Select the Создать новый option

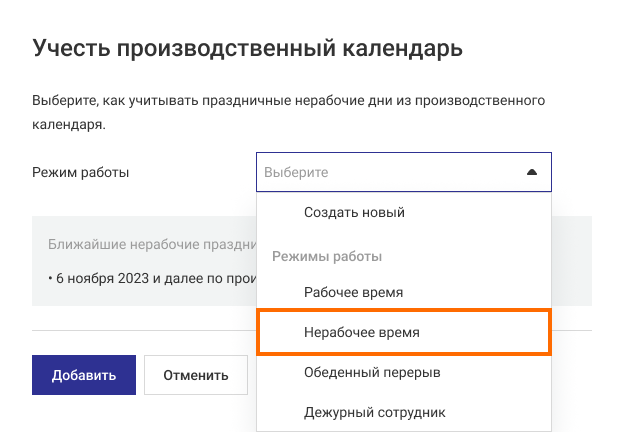pos(354,213)
